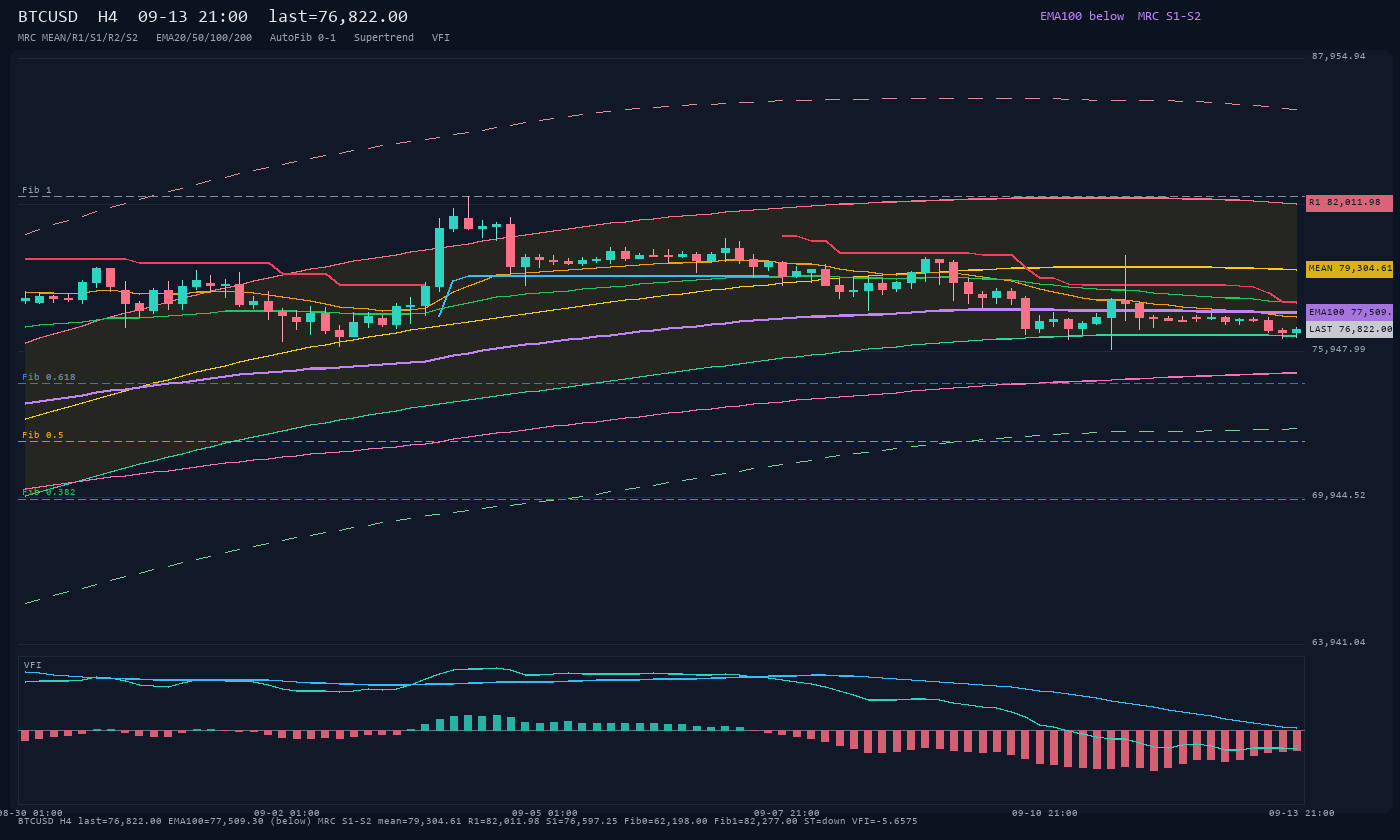Click the 69,944.52 price axis label

[1338, 496]
